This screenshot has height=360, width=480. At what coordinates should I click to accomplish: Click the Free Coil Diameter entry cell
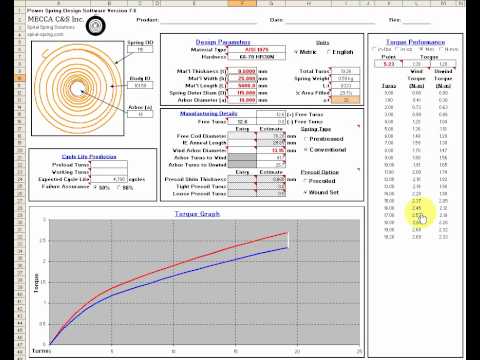242,136
